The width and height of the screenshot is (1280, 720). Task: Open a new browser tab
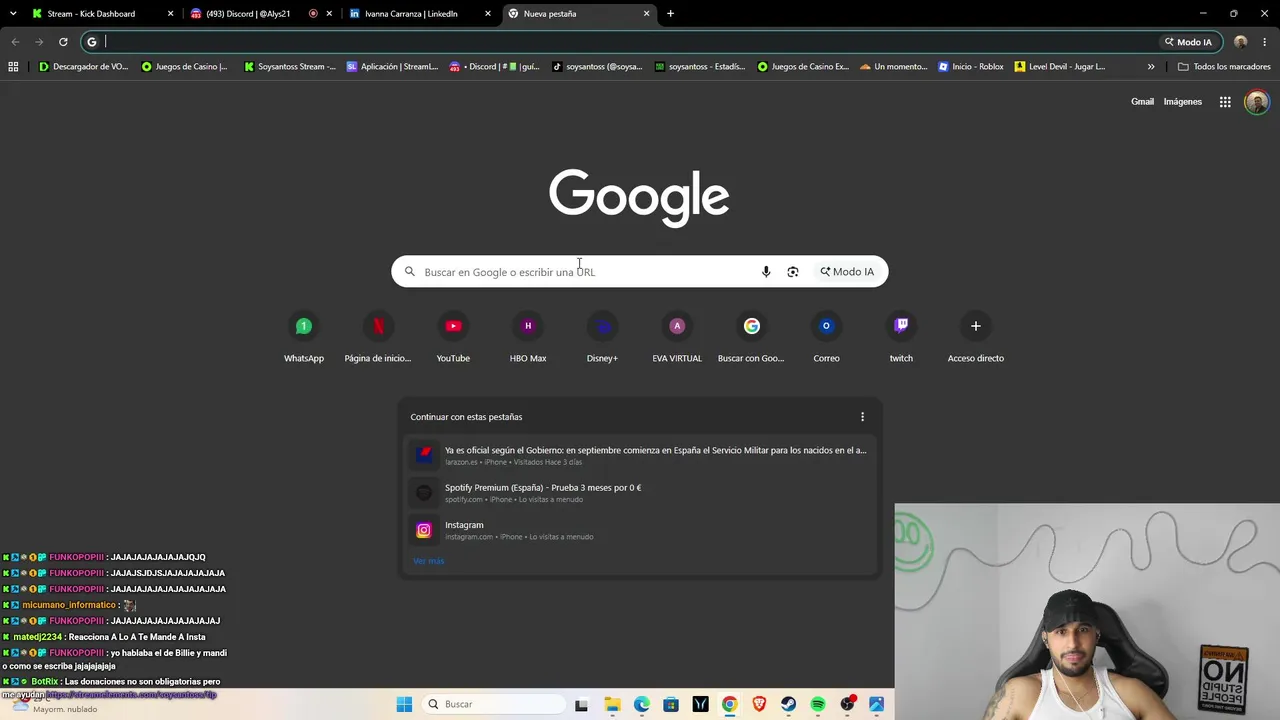click(x=670, y=14)
